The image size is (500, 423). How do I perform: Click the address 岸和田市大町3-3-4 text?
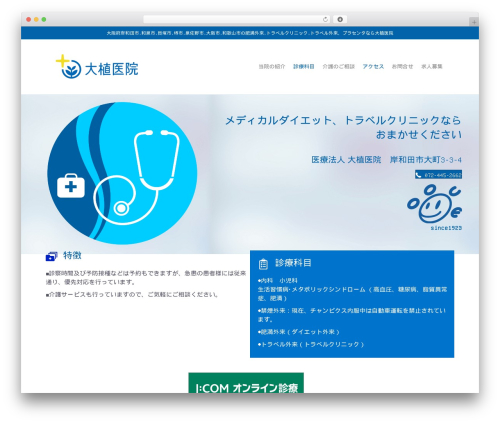[x=426, y=160]
